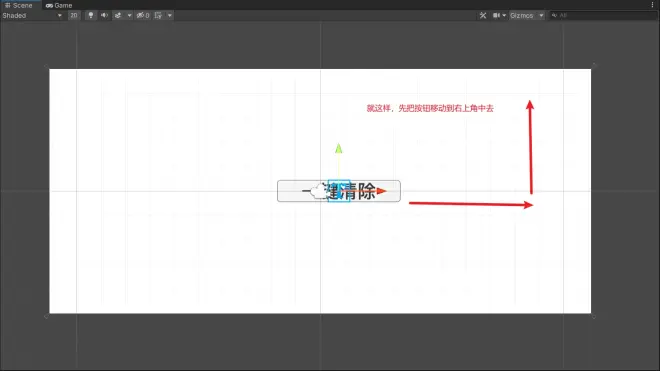This screenshot has height=371, width=660.
Task: Toggle scene lighting lightbulb icon
Action: click(x=90, y=16)
